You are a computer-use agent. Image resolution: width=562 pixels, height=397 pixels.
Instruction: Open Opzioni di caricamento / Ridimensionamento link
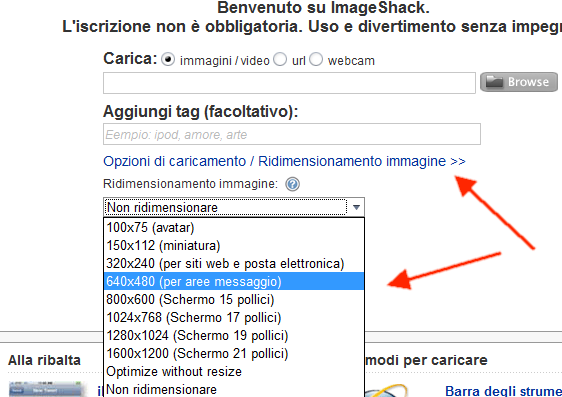click(284, 161)
